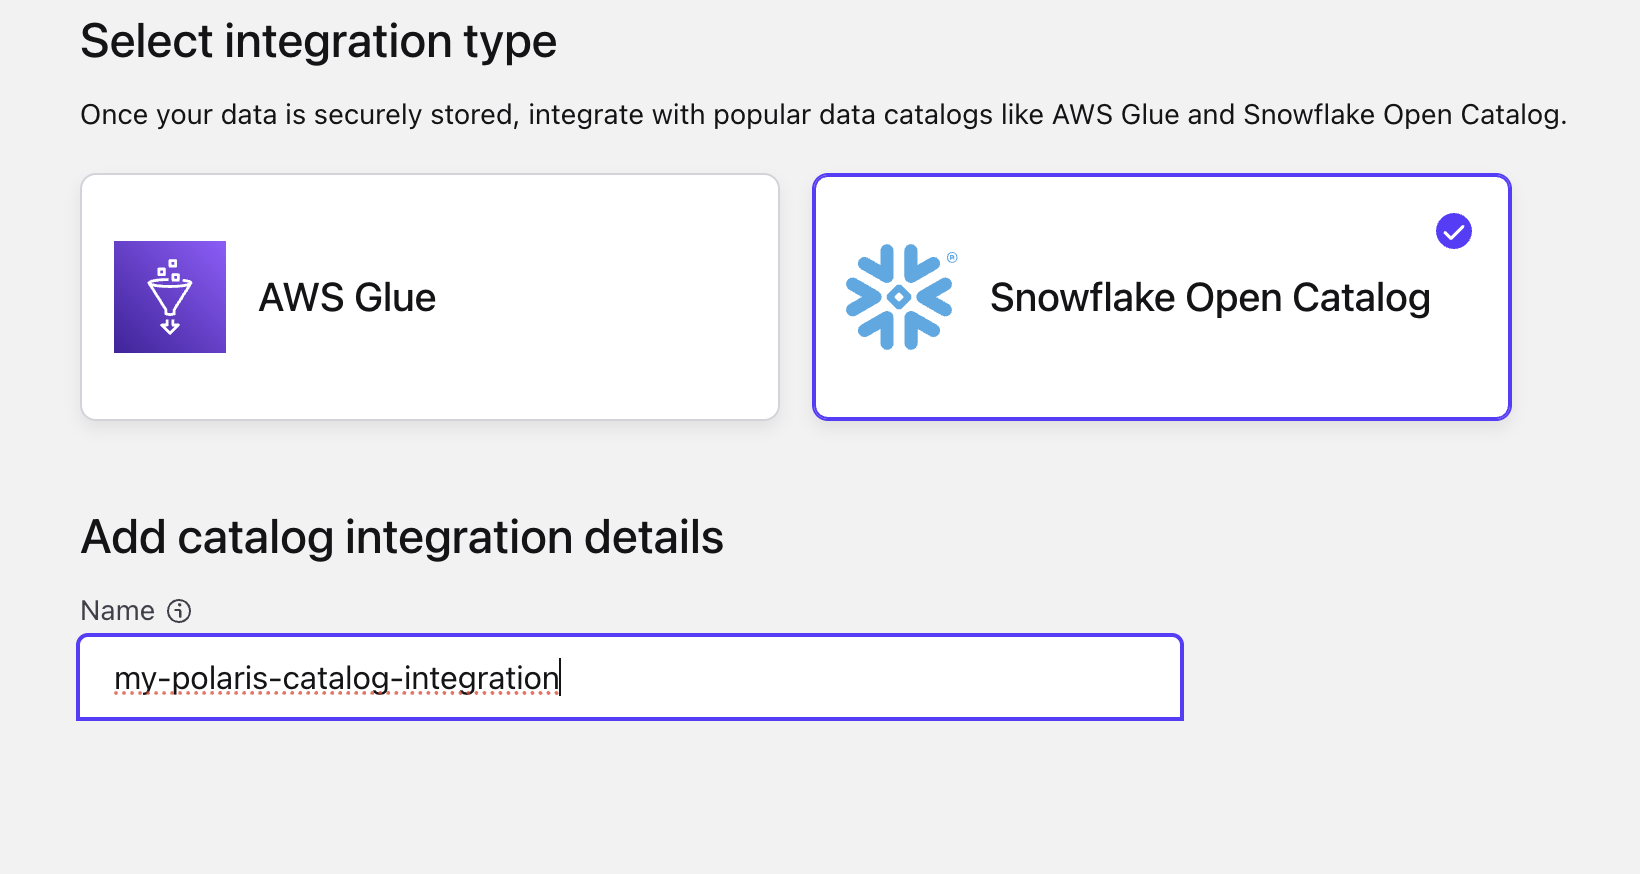The width and height of the screenshot is (1640, 874).
Task: Click the word Snowflake Open Catalog in description
Action: 1401,115
